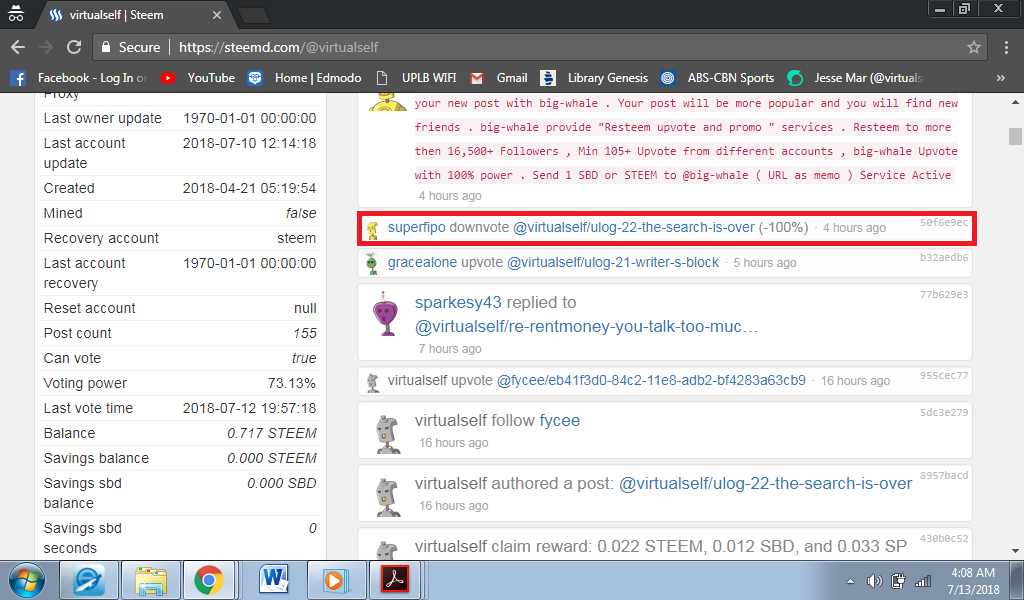
Task: Click the network signal tray icon
Action: (x=923, y=580)
